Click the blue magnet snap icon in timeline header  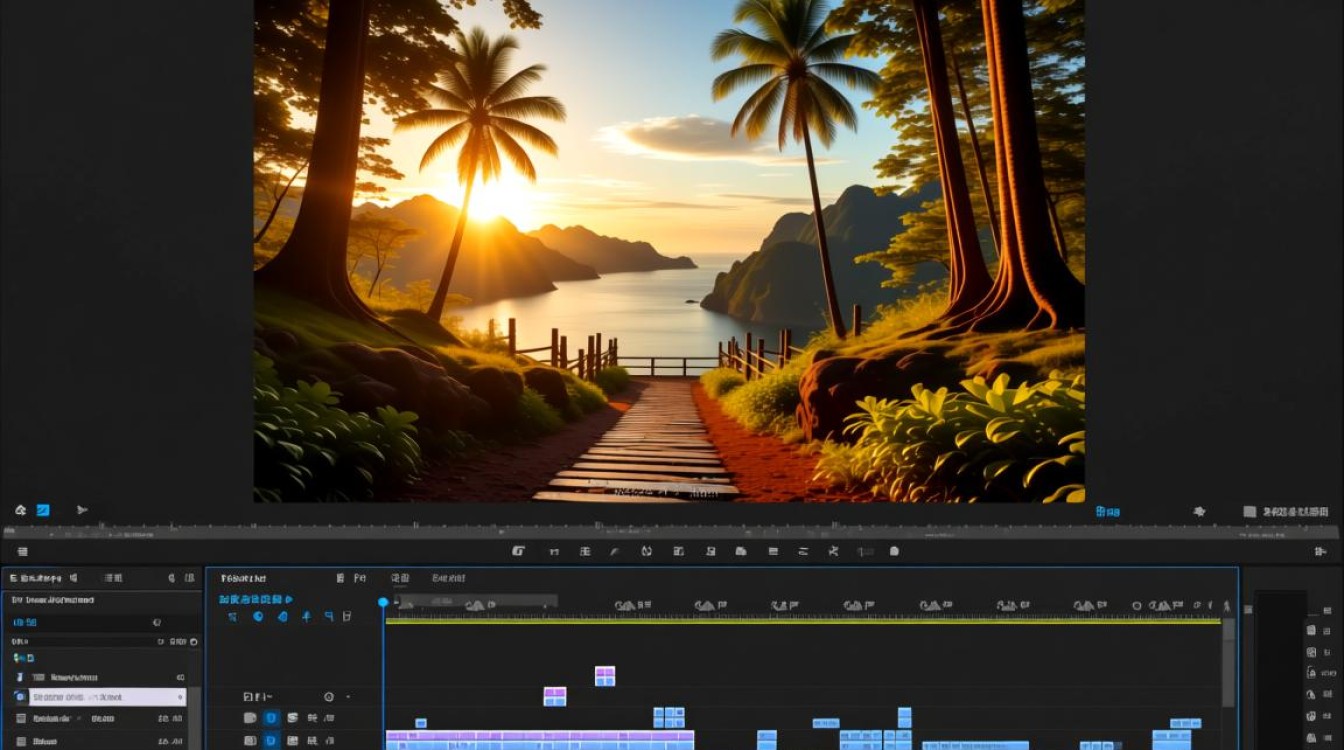click(258, 617)
